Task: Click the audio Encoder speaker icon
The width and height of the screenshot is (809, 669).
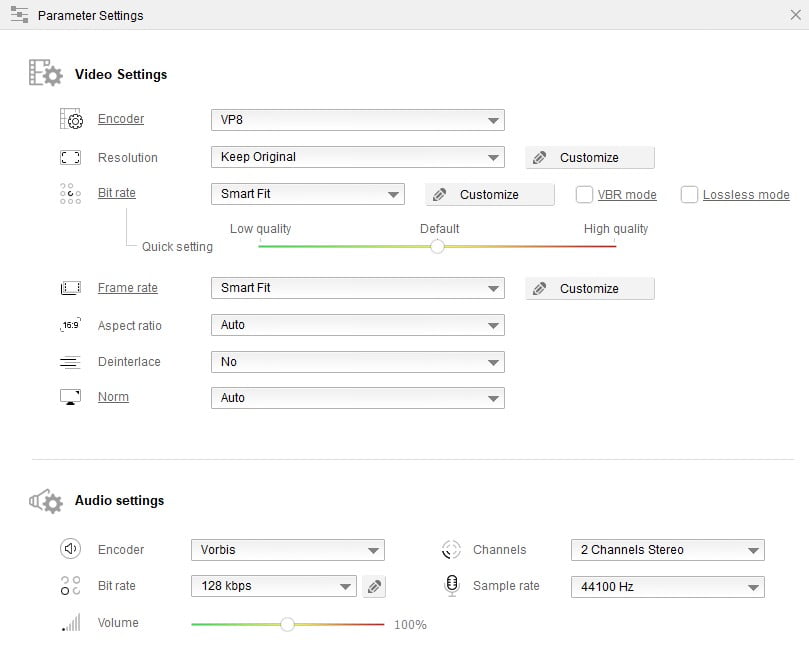Action: tap(70, 549)
